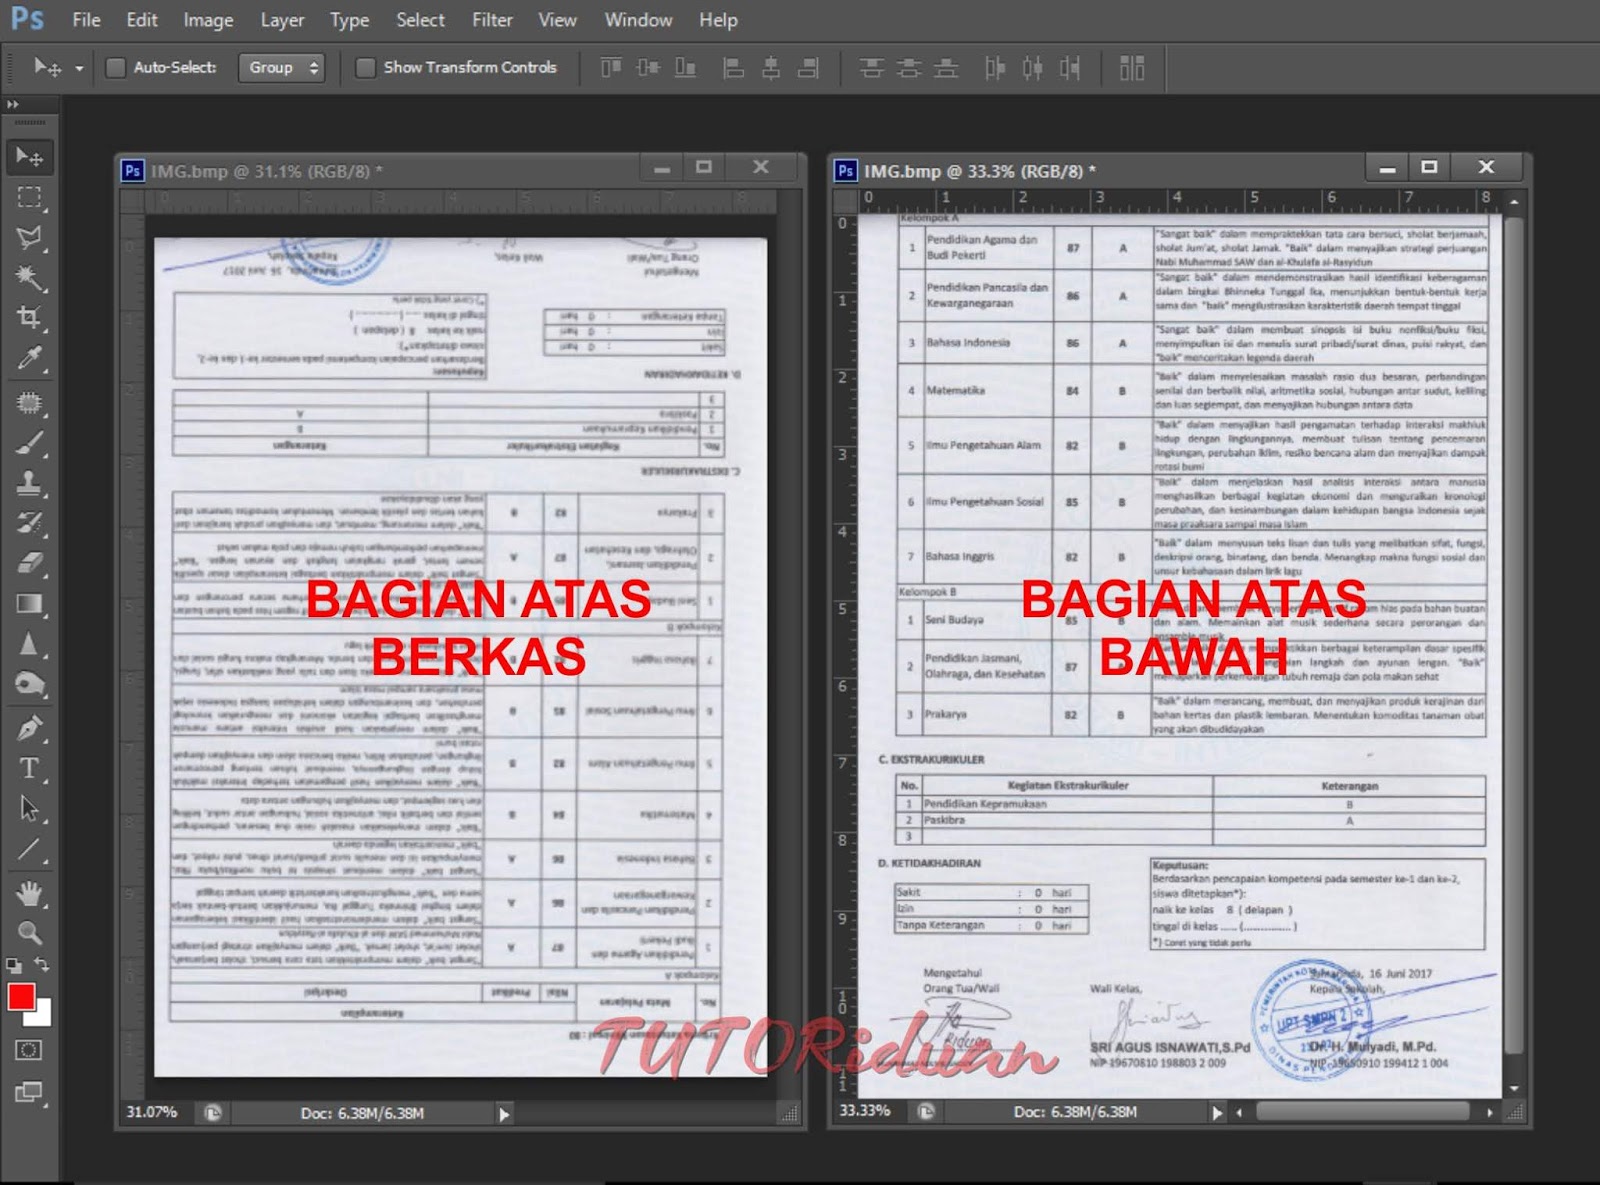This screenshot has width=1600, height=1185.
Task: Select the Crop tool
Action: [30, 315]
